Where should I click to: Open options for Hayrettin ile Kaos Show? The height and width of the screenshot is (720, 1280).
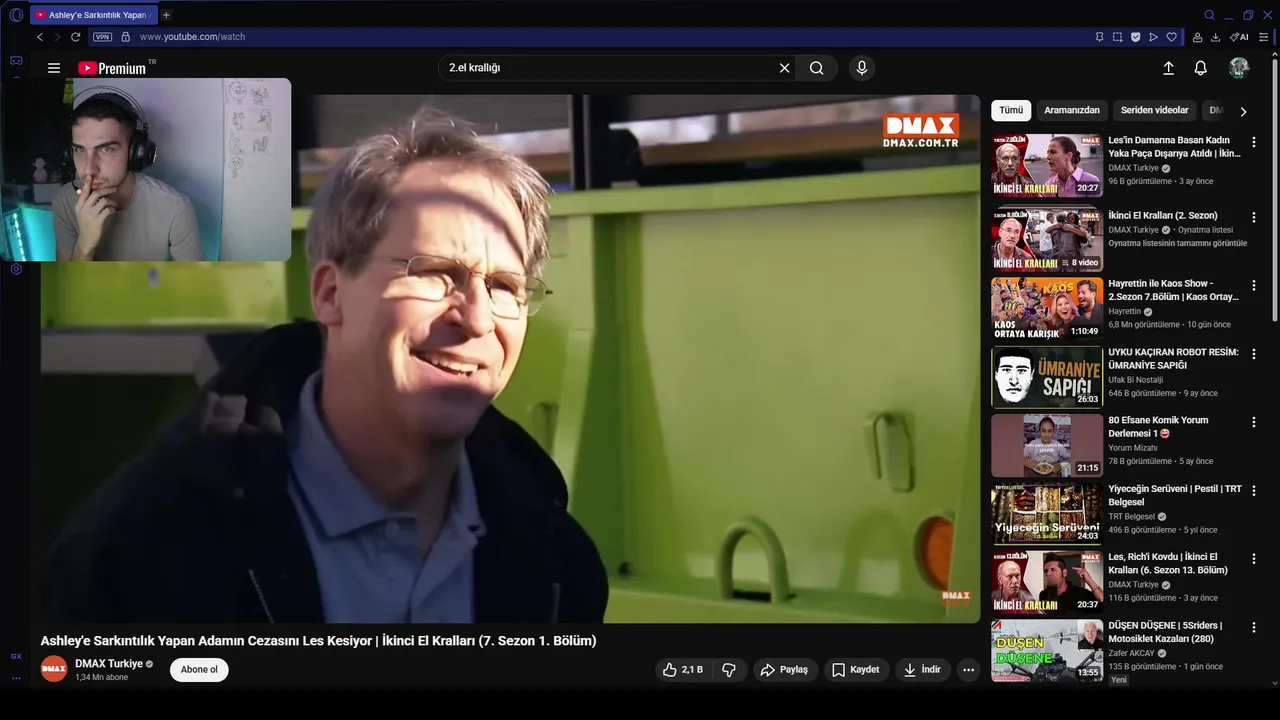pyautogui.click(x=1254, y=285)
